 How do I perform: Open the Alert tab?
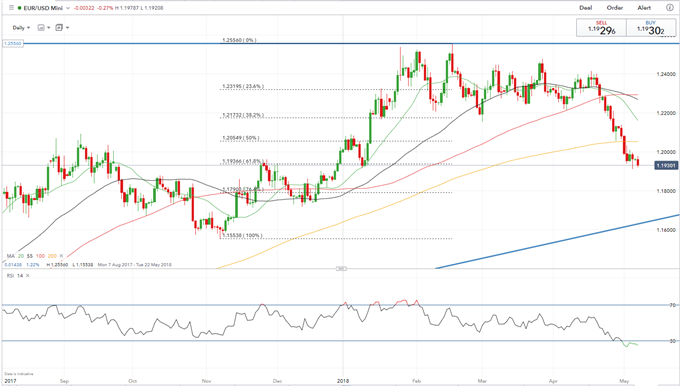tap(644, 8)
